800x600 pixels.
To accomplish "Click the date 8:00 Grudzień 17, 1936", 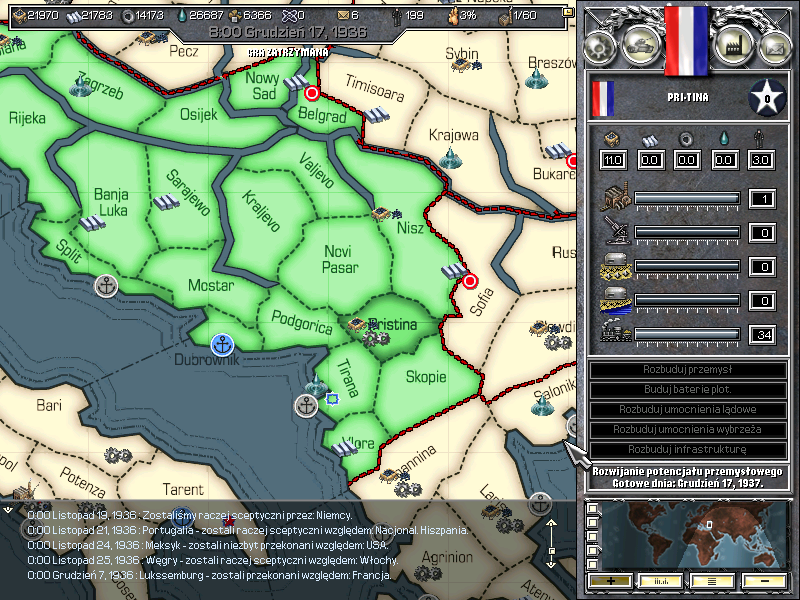I will (288, 32).
